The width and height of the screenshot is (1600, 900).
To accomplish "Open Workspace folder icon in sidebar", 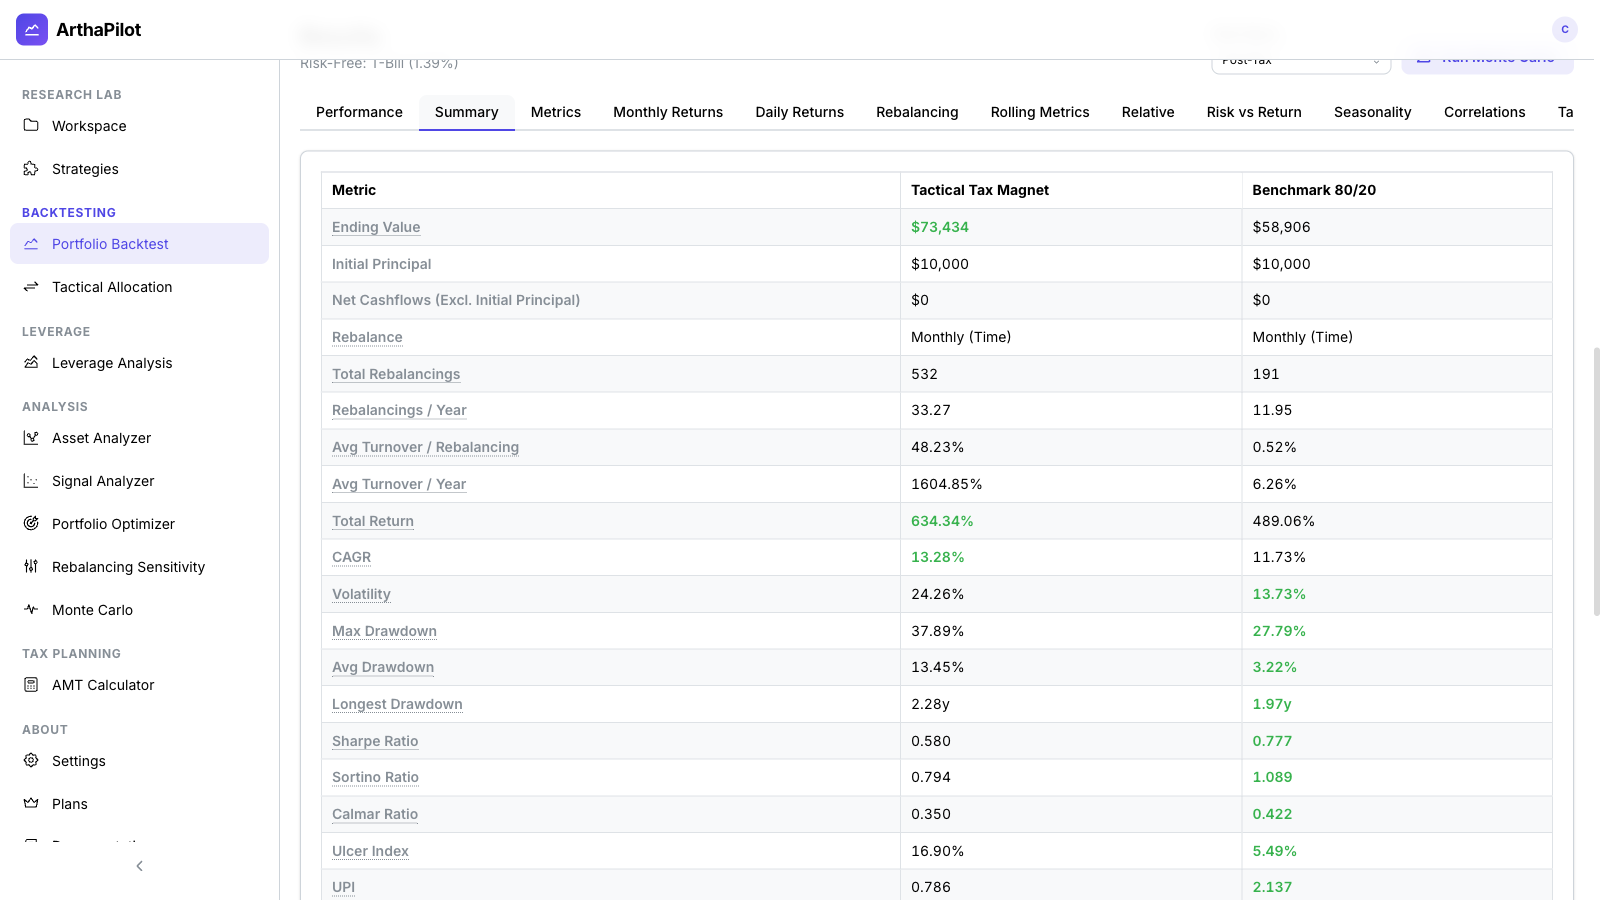I will 31,126.
